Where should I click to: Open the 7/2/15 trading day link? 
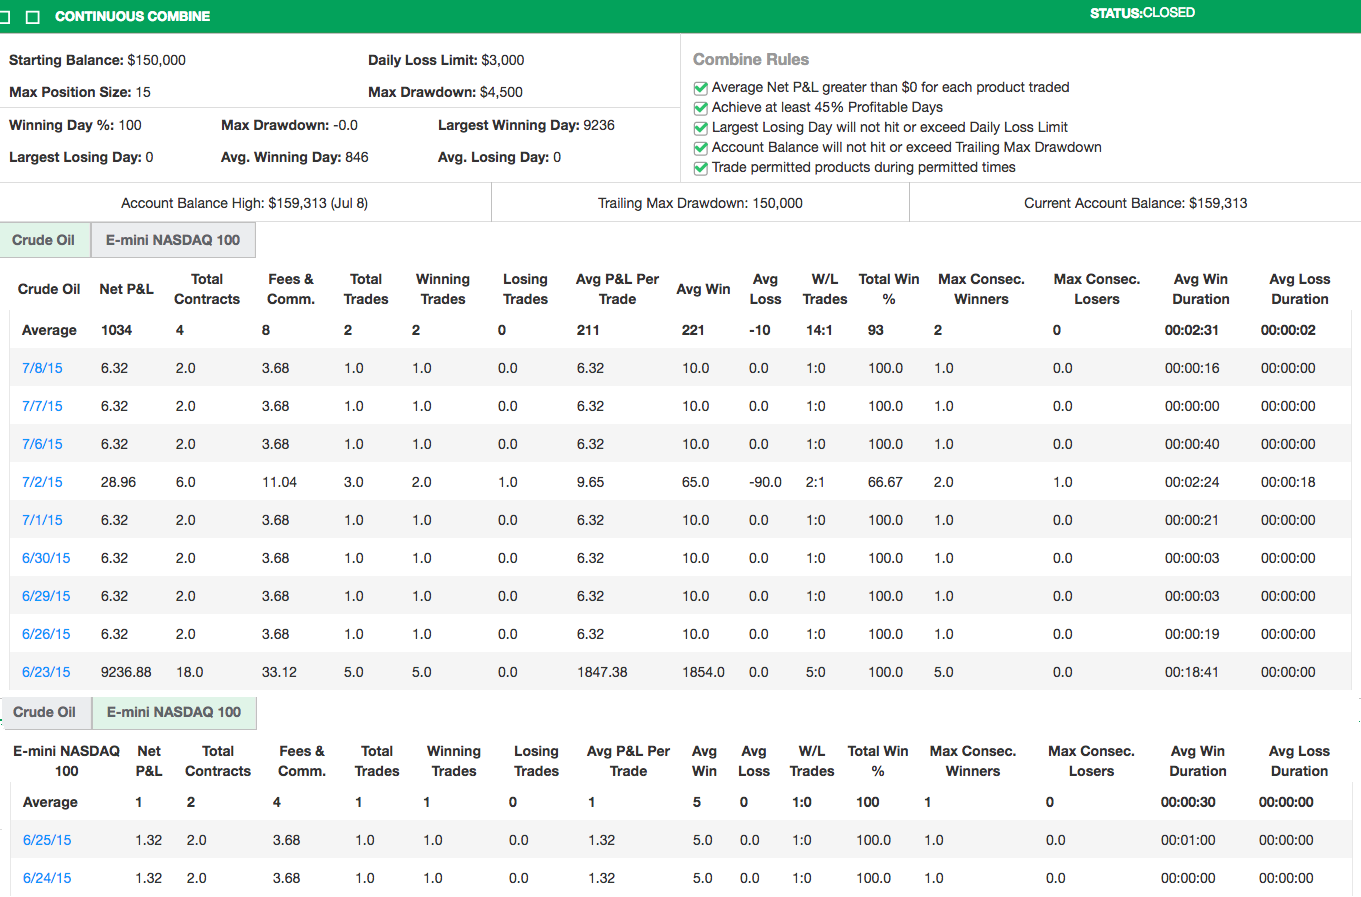click(x=42, y=482)
